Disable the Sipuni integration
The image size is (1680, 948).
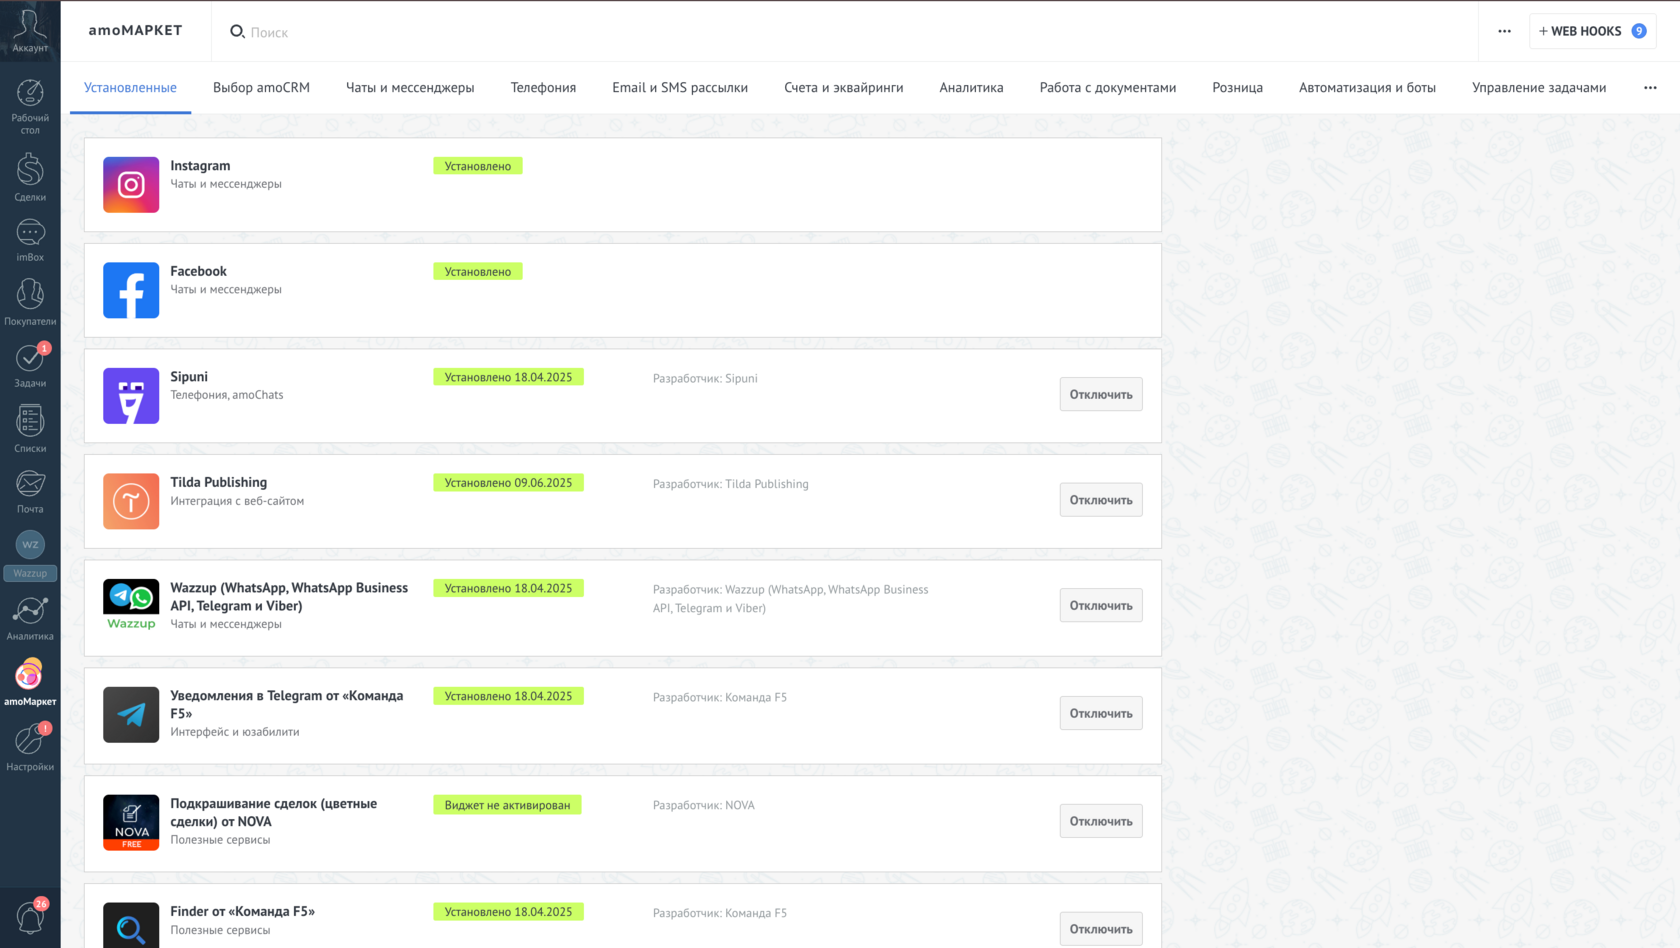(1101, 395)
